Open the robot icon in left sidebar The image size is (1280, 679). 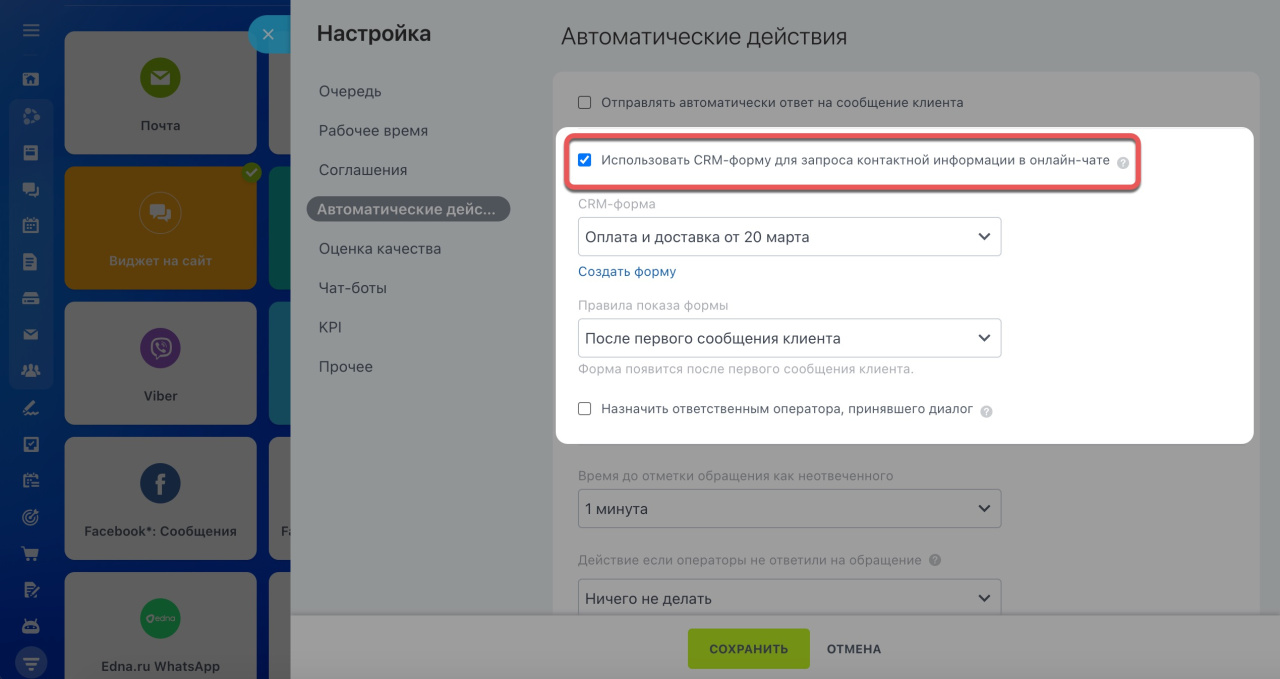point(31,626)
